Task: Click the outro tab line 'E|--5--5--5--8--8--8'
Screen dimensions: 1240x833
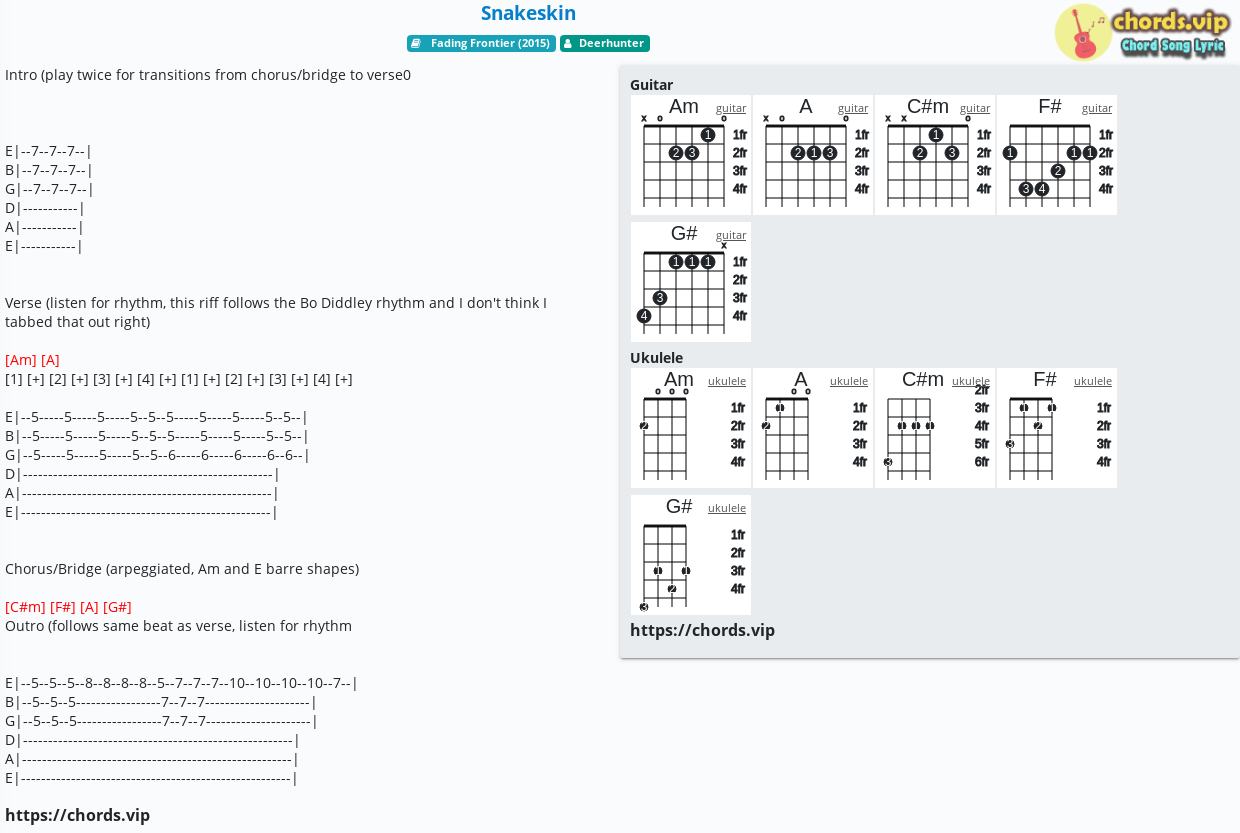Action: pyautogui.click(x=182, y=683)
